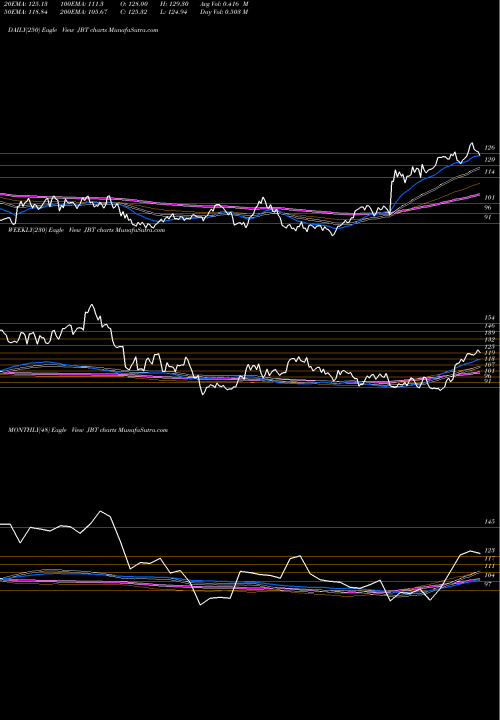Click the 114 price label on daily chart
The image size is (500, 720).
490,172
